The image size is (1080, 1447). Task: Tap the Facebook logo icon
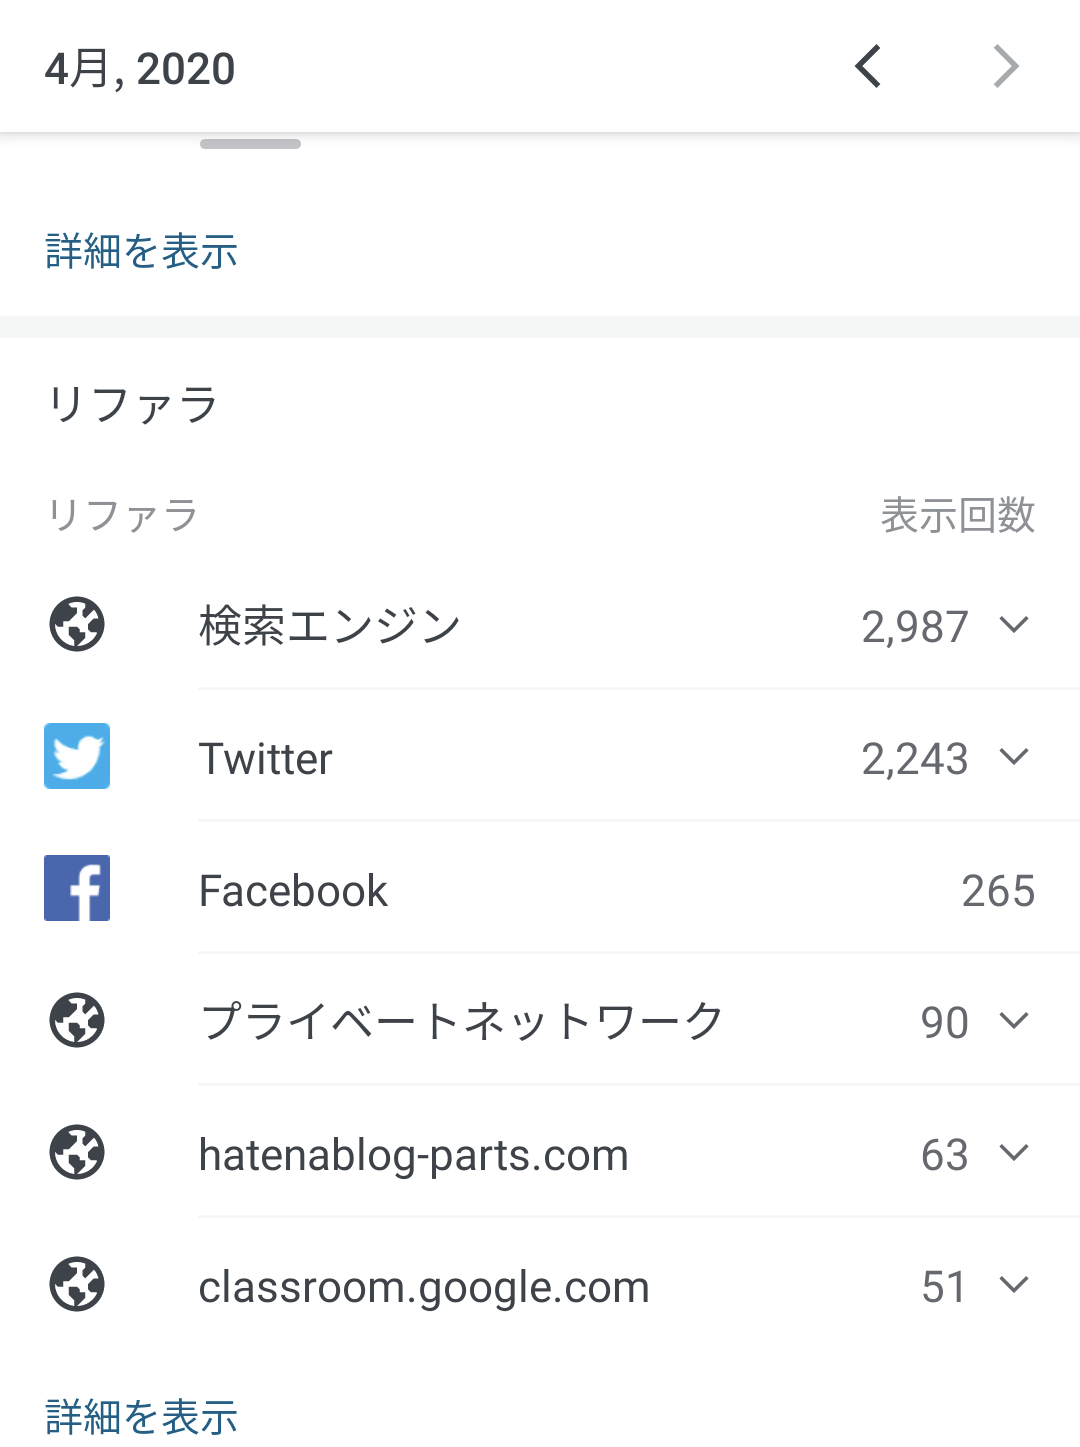(x=77, y=888)
